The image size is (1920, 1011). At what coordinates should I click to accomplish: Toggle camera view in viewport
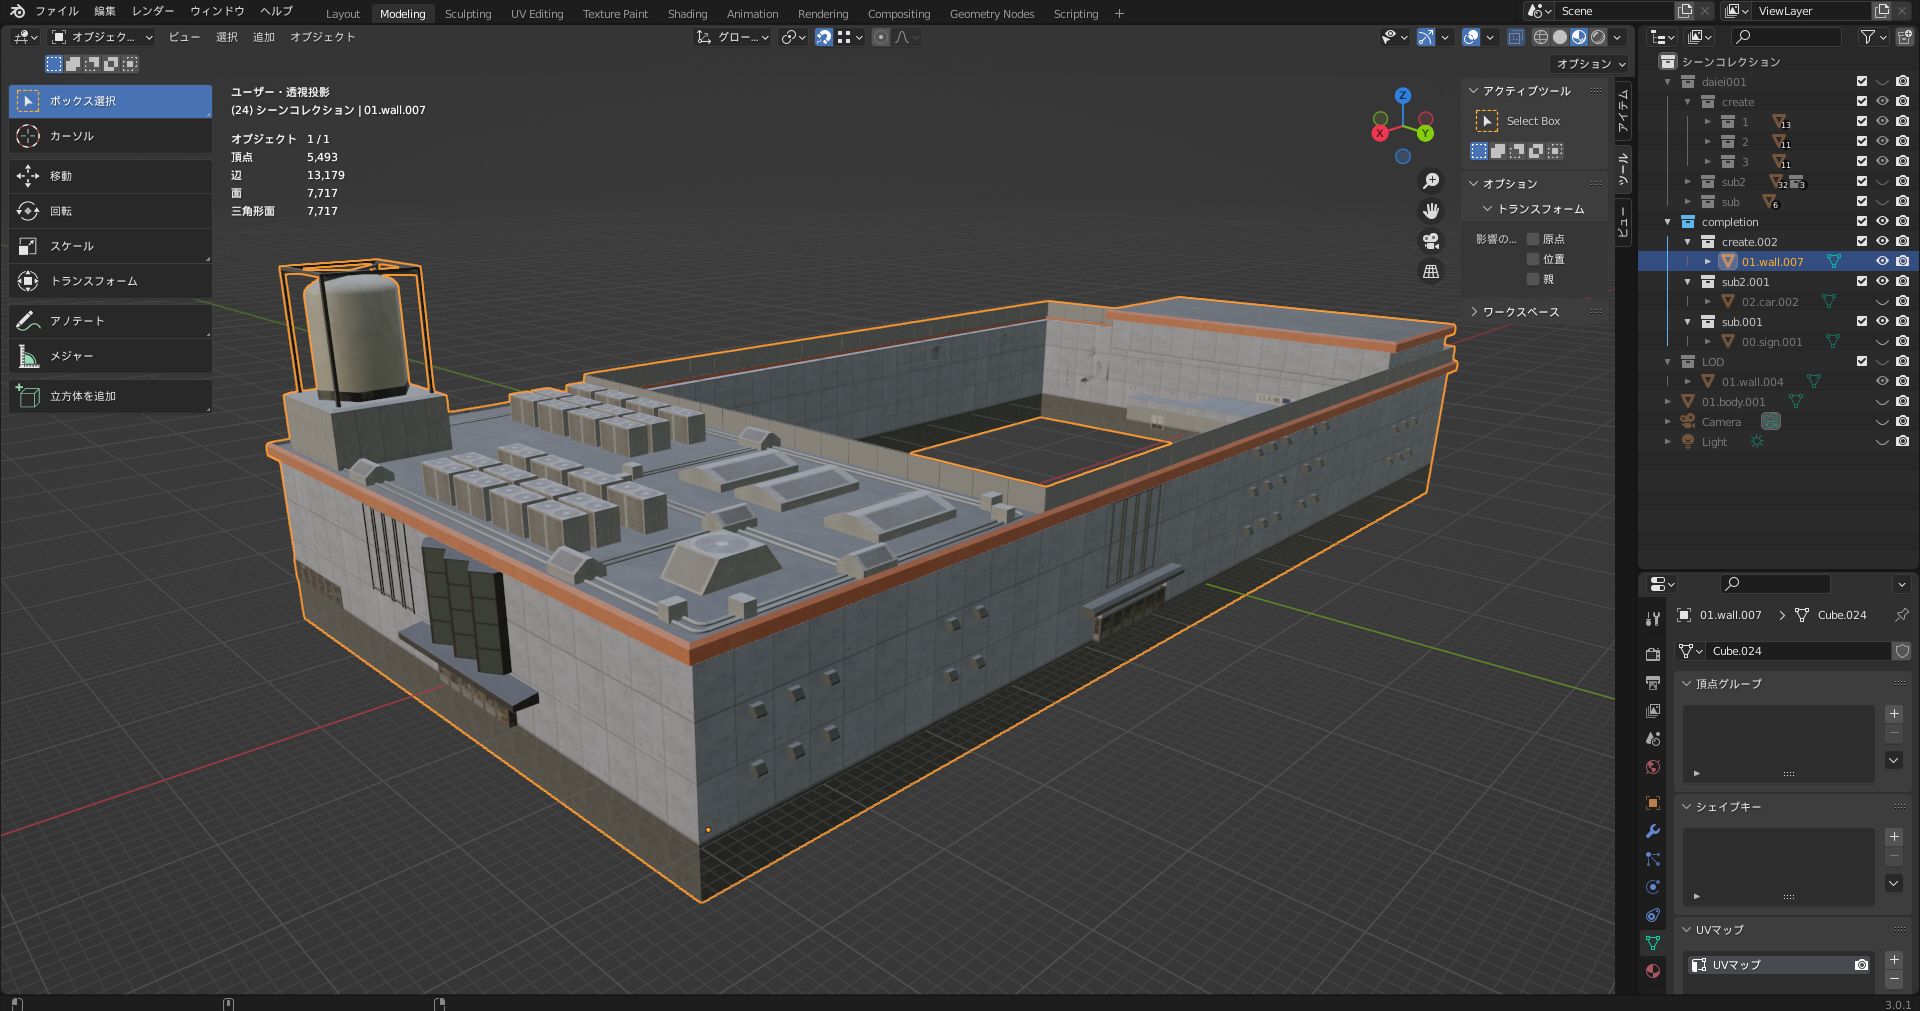(1431, 241)
